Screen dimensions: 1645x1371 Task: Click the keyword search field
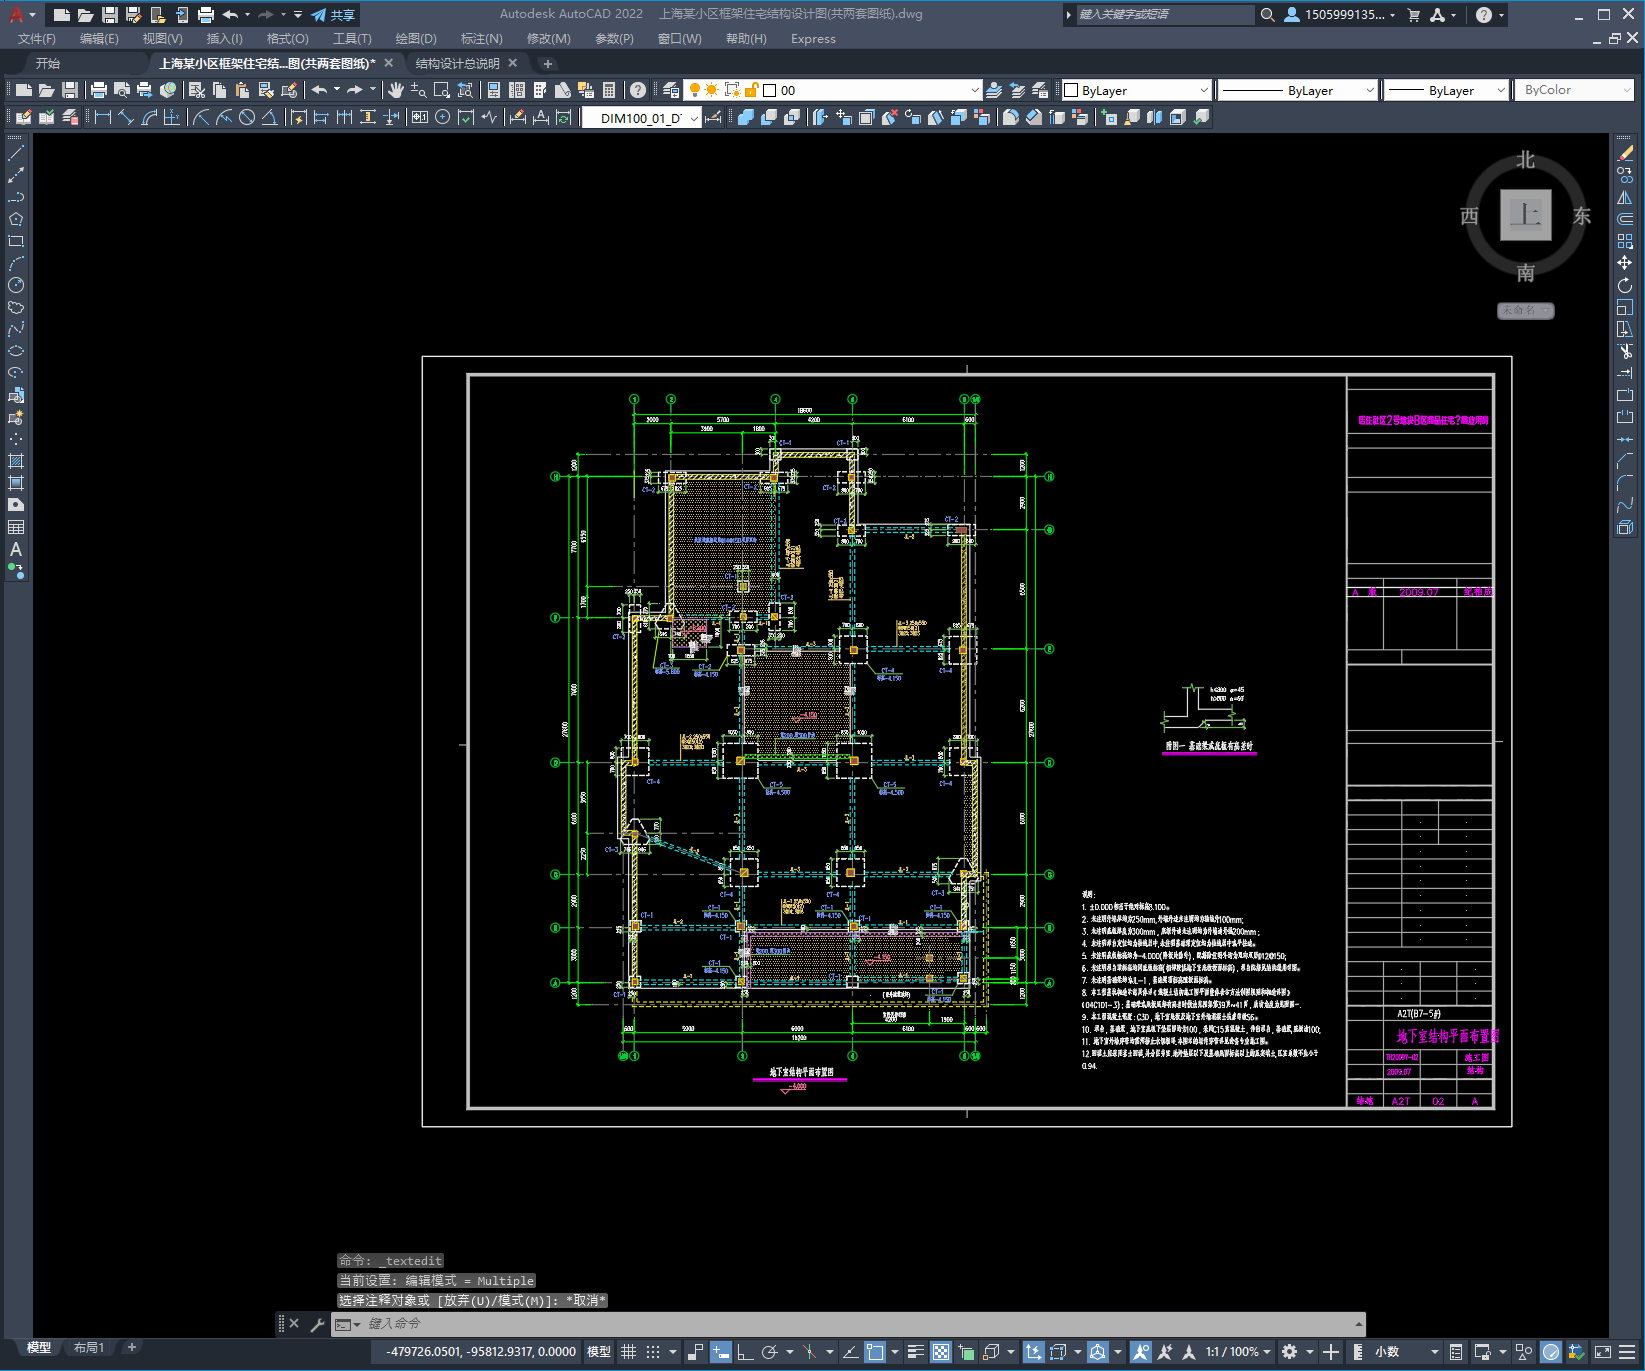(1165, 15)
